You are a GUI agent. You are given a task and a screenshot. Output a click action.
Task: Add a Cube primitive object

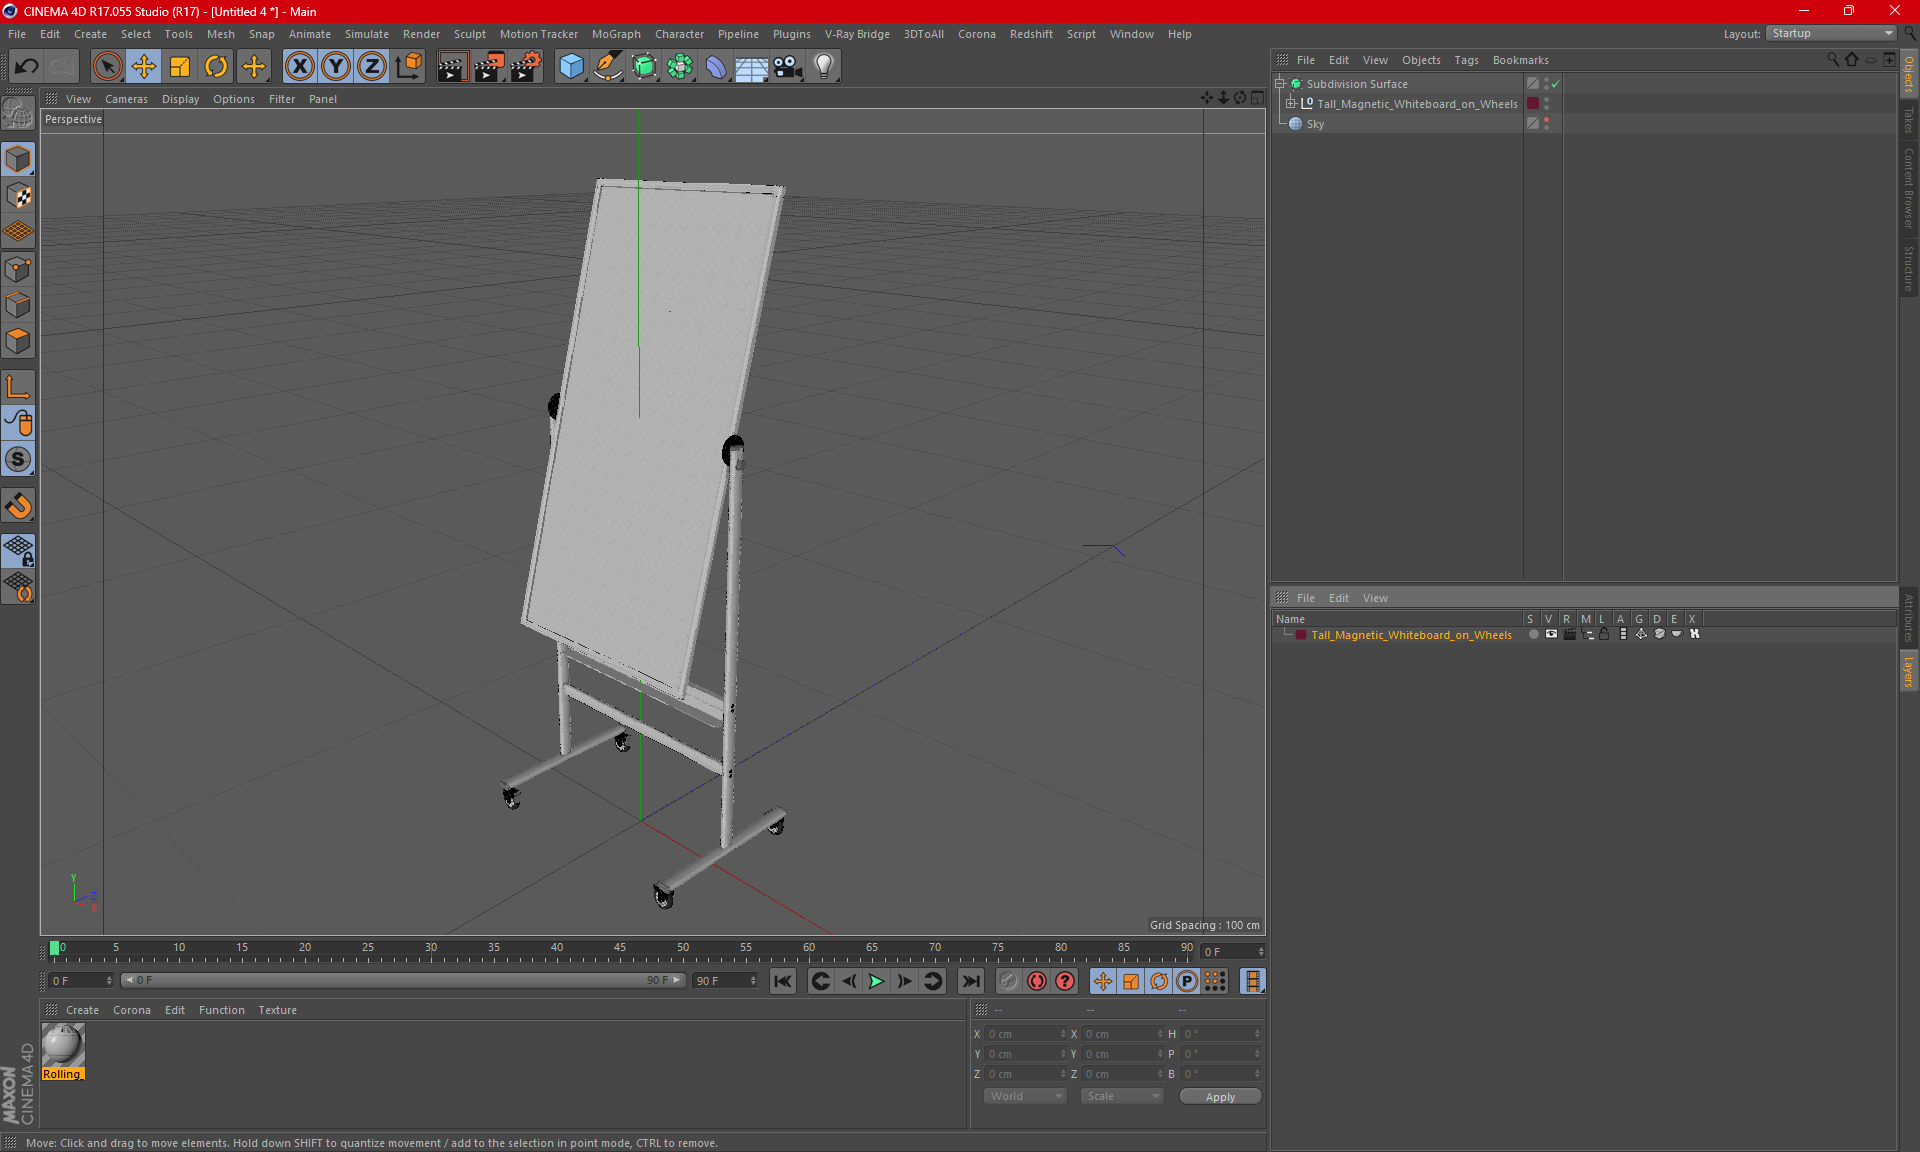coord(571,66)
